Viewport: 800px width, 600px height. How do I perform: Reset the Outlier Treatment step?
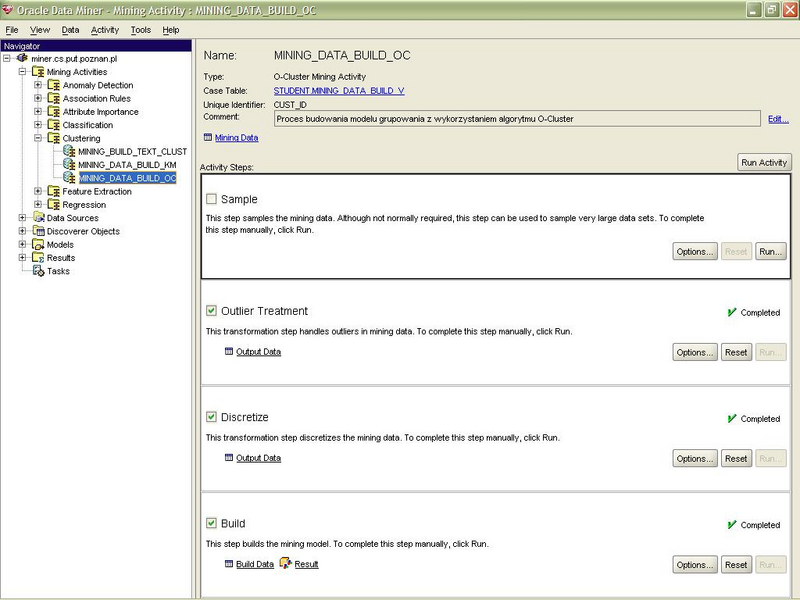[x=736, y=352]
